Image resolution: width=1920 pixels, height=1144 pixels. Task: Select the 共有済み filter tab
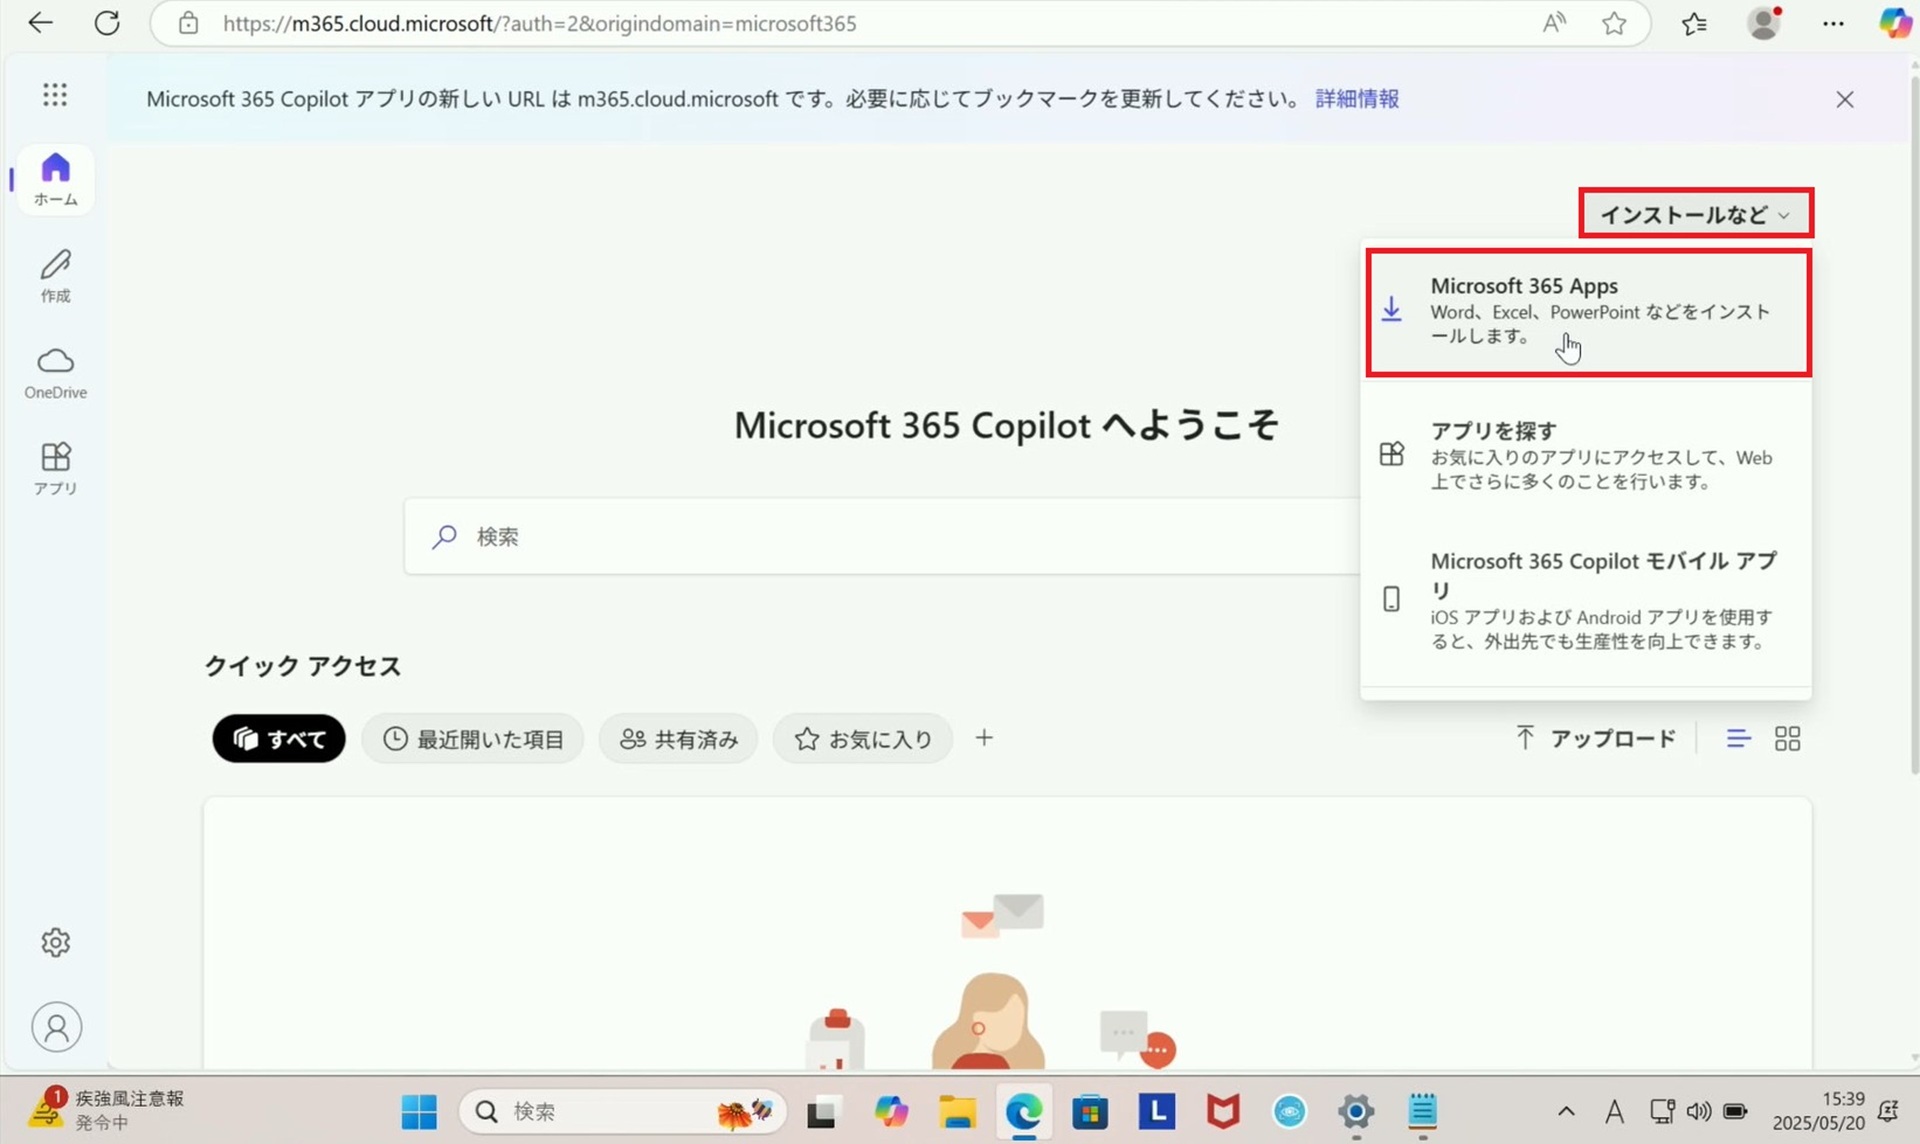click(678, 739)
